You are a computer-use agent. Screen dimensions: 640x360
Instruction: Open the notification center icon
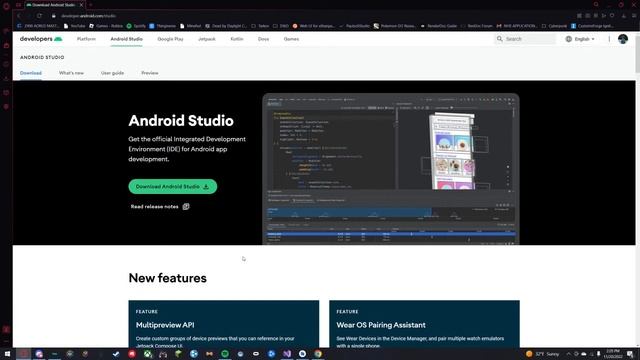pos(630,354)
